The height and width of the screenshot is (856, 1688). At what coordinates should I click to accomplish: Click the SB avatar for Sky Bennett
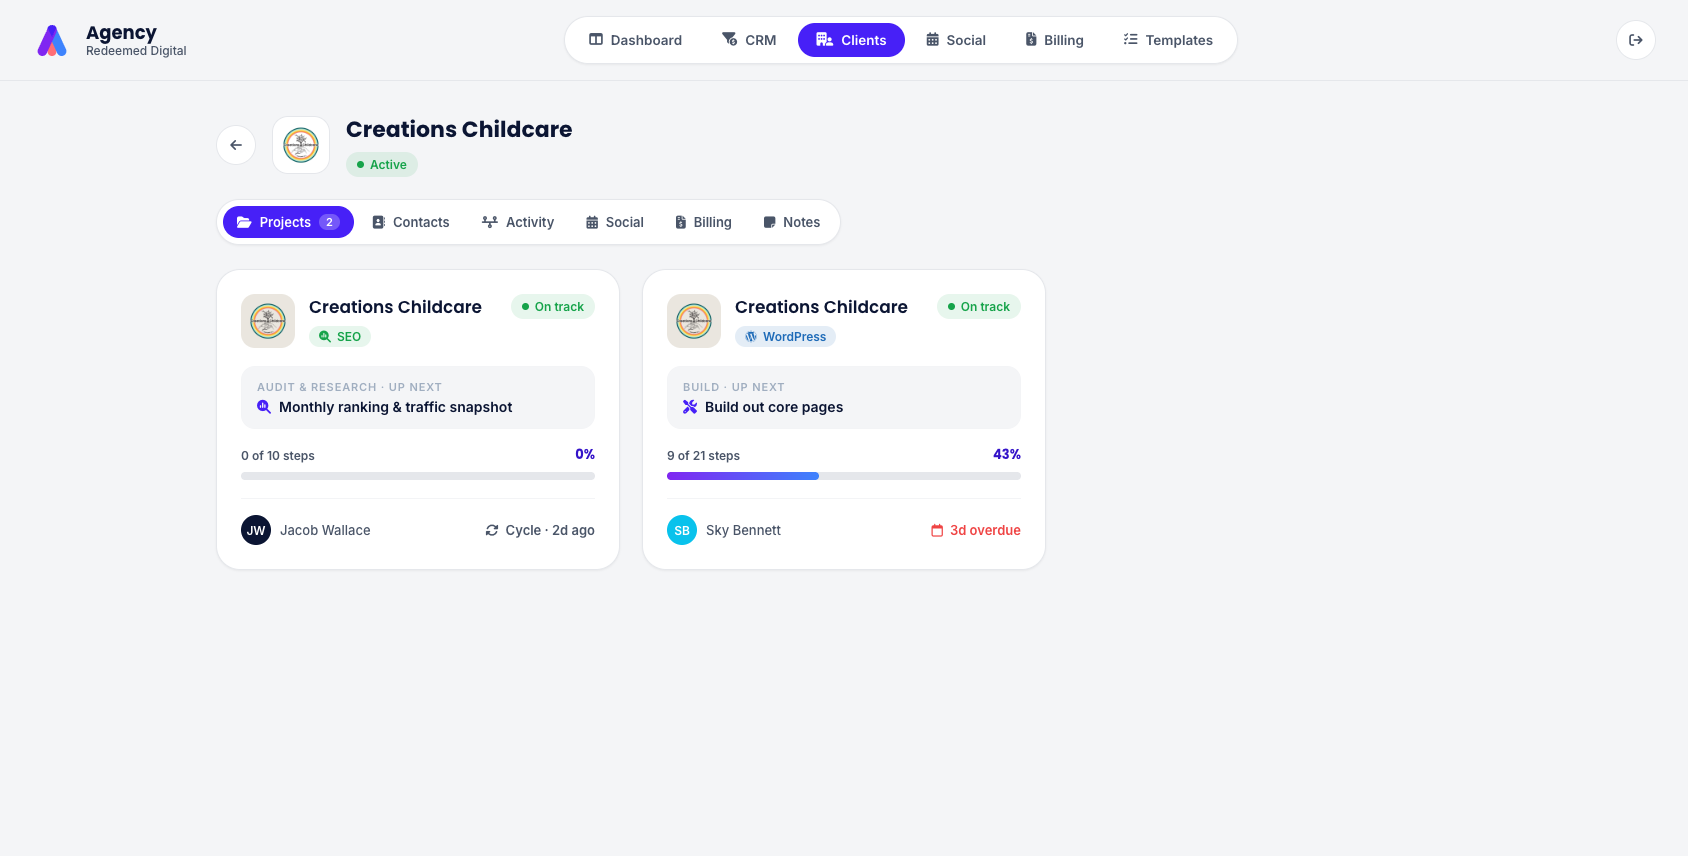click(x=682, y=530)
